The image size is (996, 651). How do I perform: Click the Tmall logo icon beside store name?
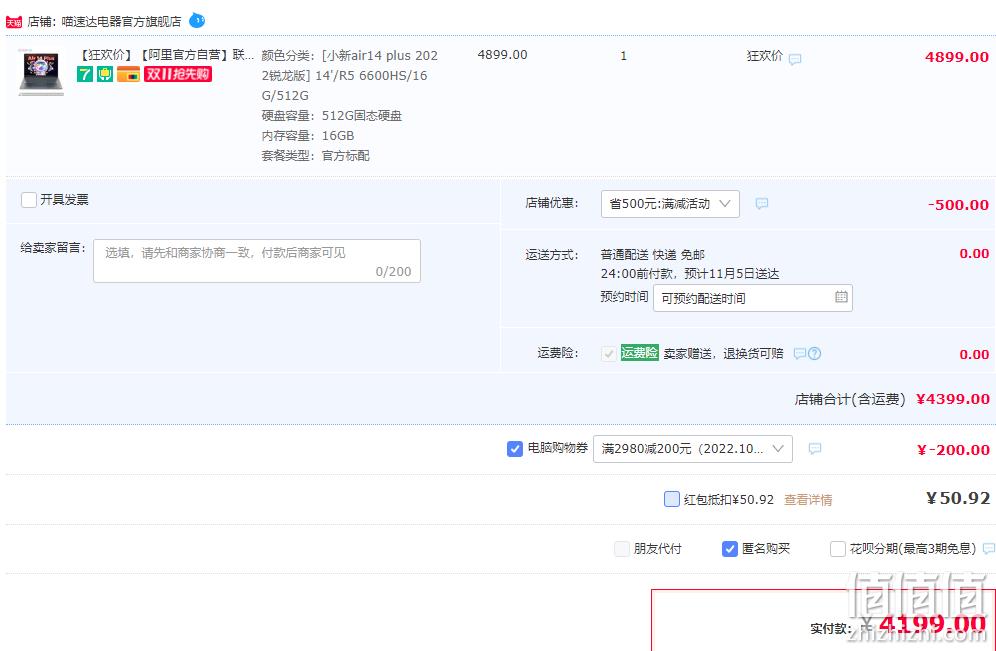pyautogui.click(x=13, y=22)
